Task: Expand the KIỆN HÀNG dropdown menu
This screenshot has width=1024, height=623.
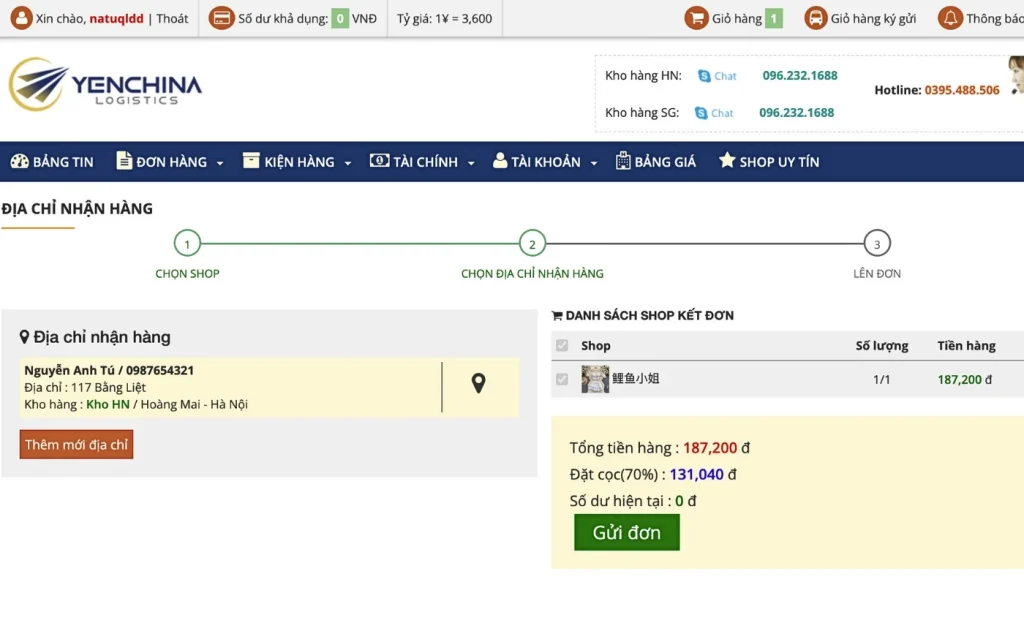Action: [x=297, y=162]
